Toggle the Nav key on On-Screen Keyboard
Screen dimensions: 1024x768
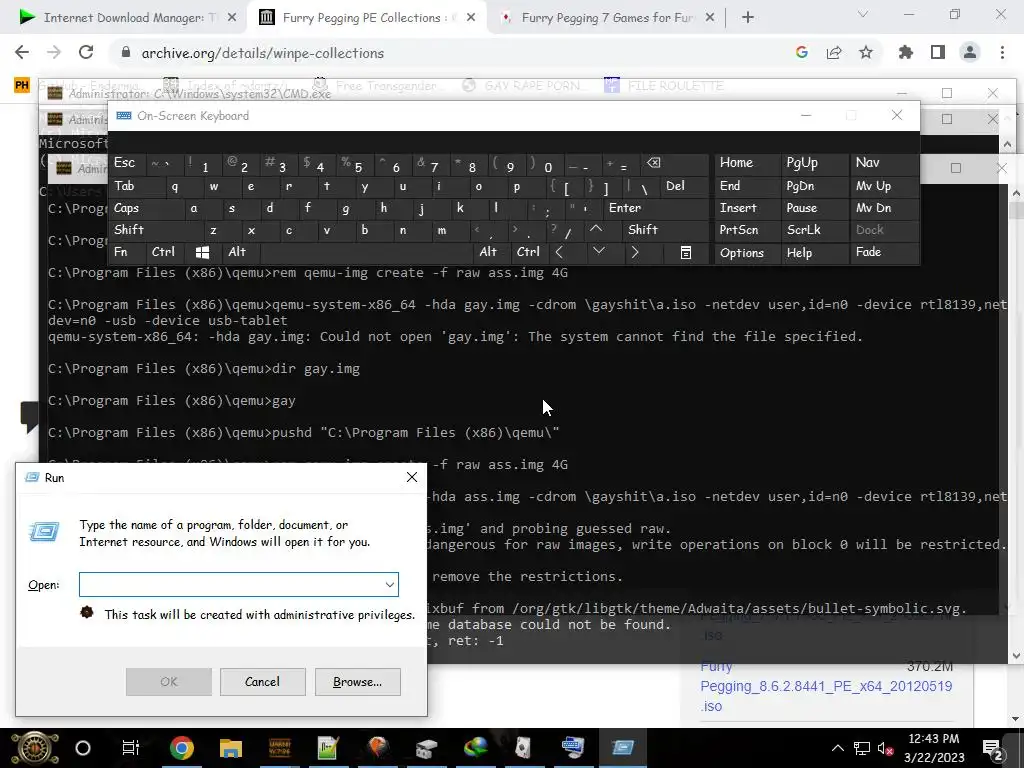tap(885, 163)
